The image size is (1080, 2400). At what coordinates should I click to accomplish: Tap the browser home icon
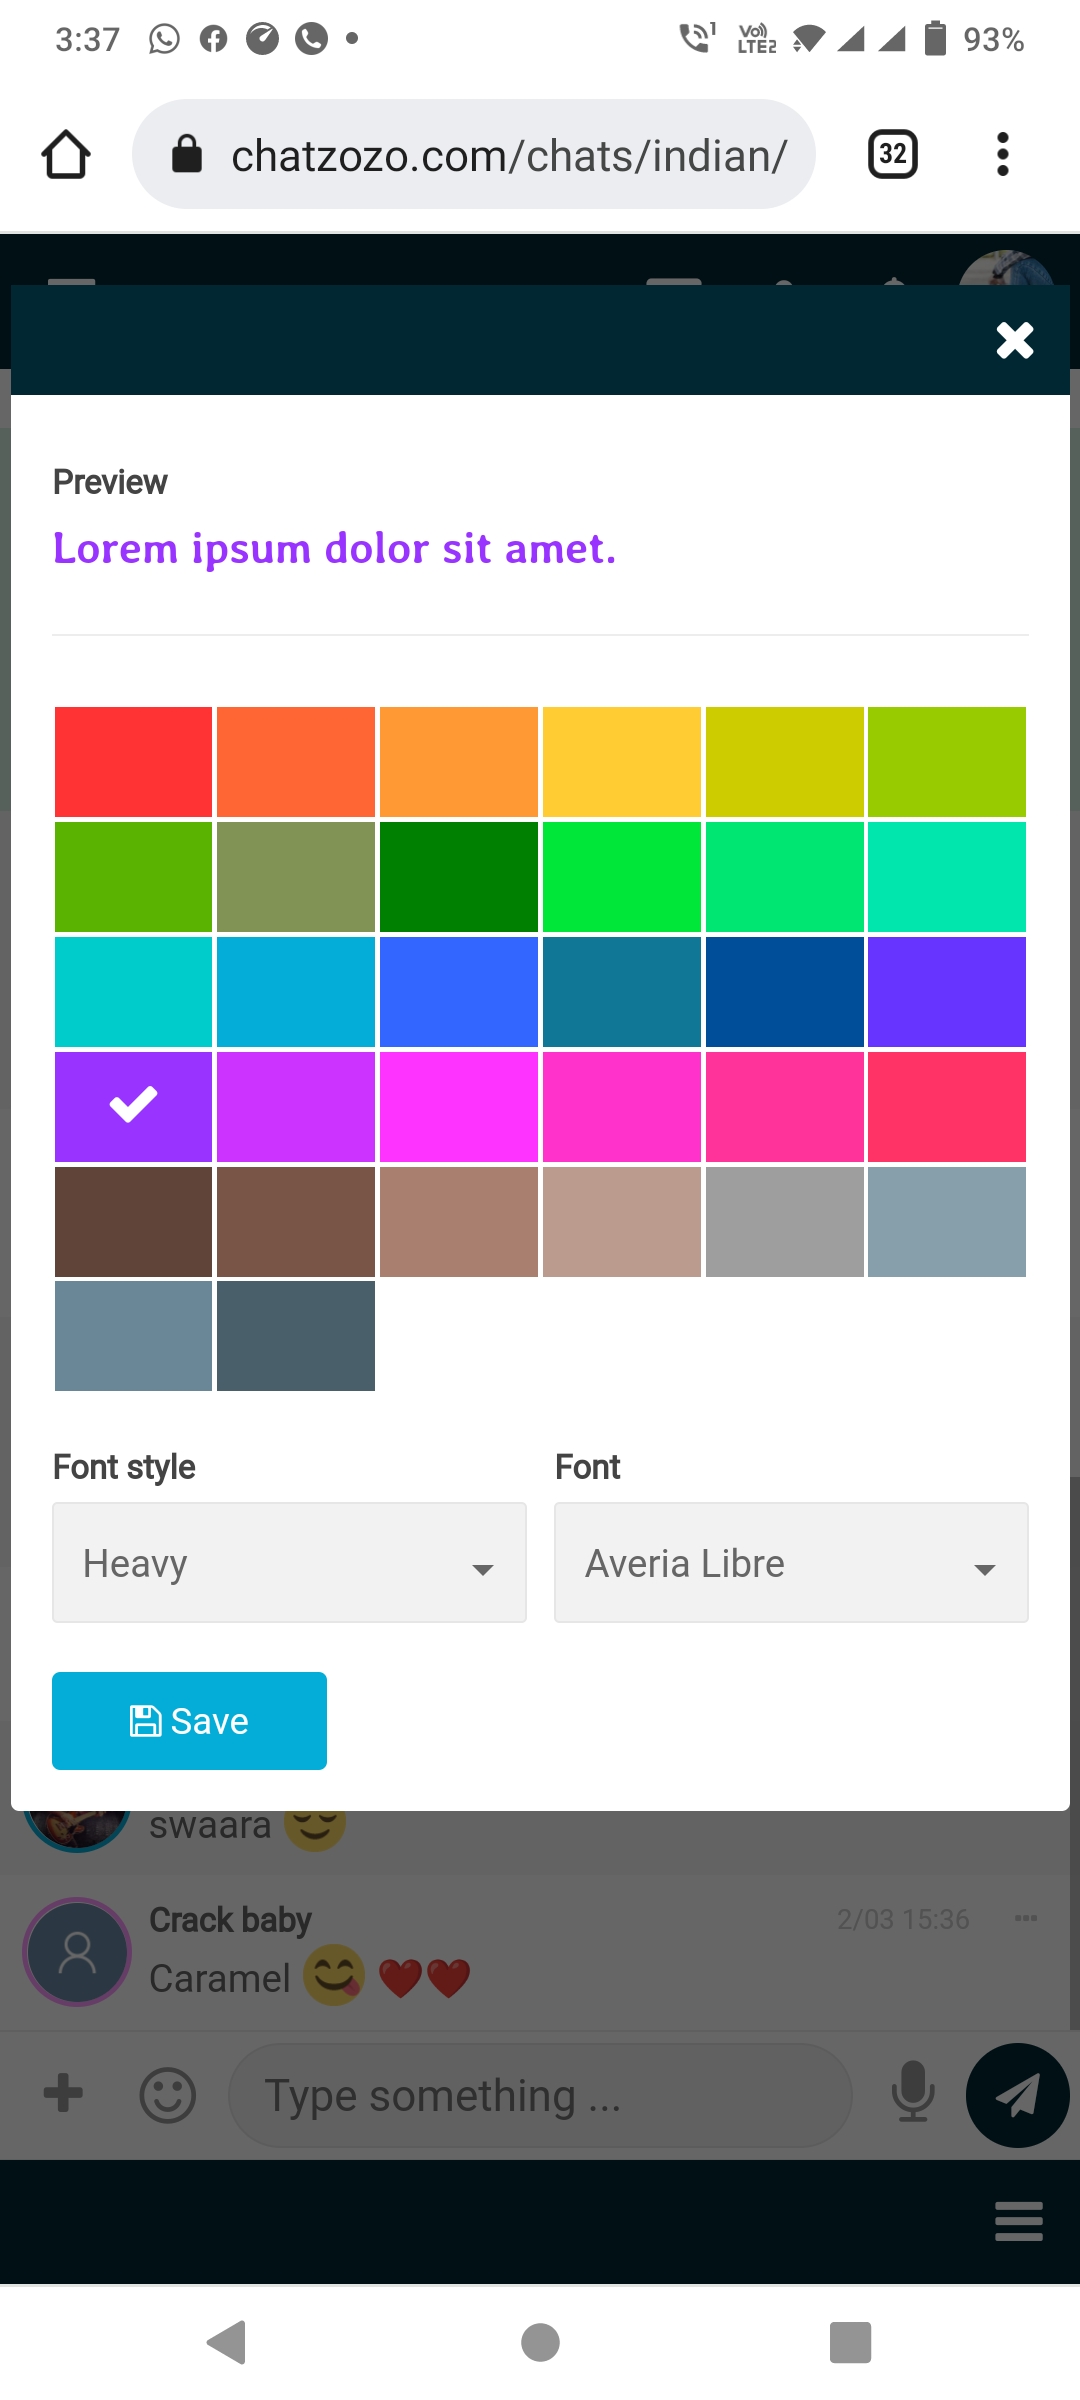coord(66,155)
